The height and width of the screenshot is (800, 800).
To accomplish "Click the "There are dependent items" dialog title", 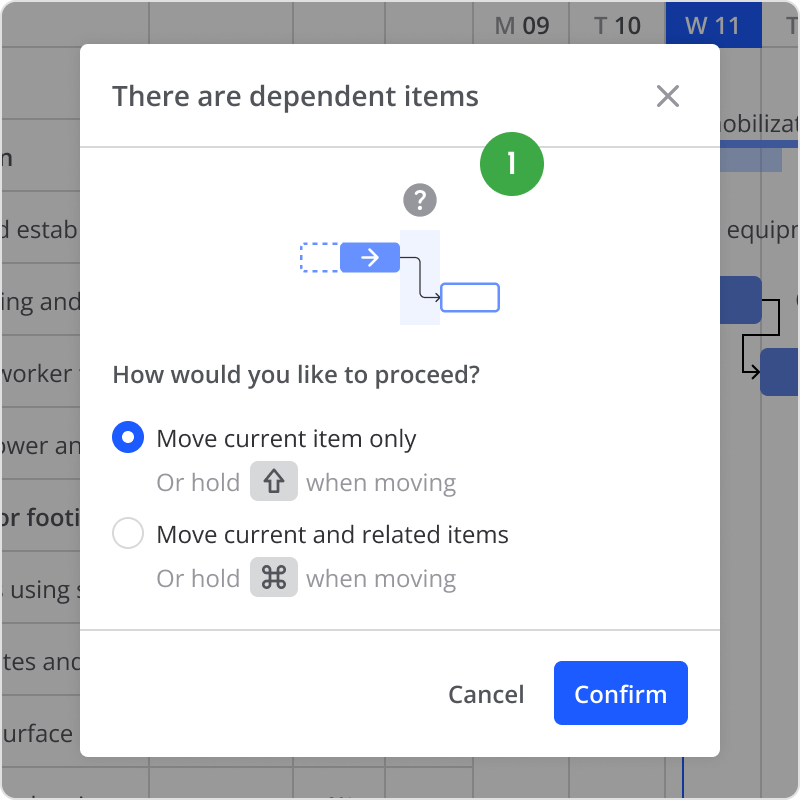I will tap(295, 96).
